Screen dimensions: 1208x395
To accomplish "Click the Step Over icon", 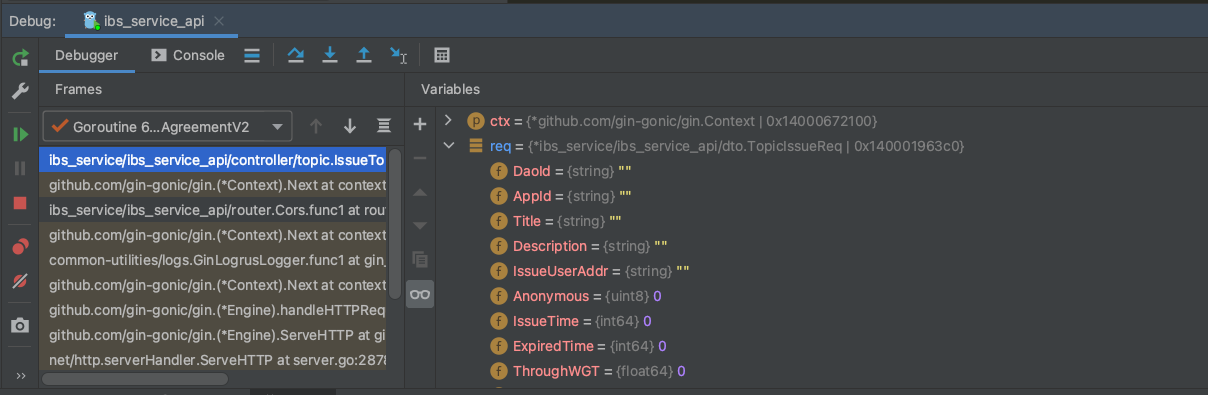I will pyautogui.click(x=296, y=55).
